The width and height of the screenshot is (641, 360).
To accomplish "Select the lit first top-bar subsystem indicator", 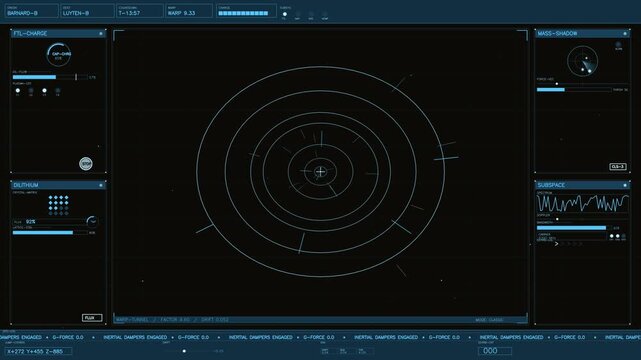I will [x=285, y=14].
